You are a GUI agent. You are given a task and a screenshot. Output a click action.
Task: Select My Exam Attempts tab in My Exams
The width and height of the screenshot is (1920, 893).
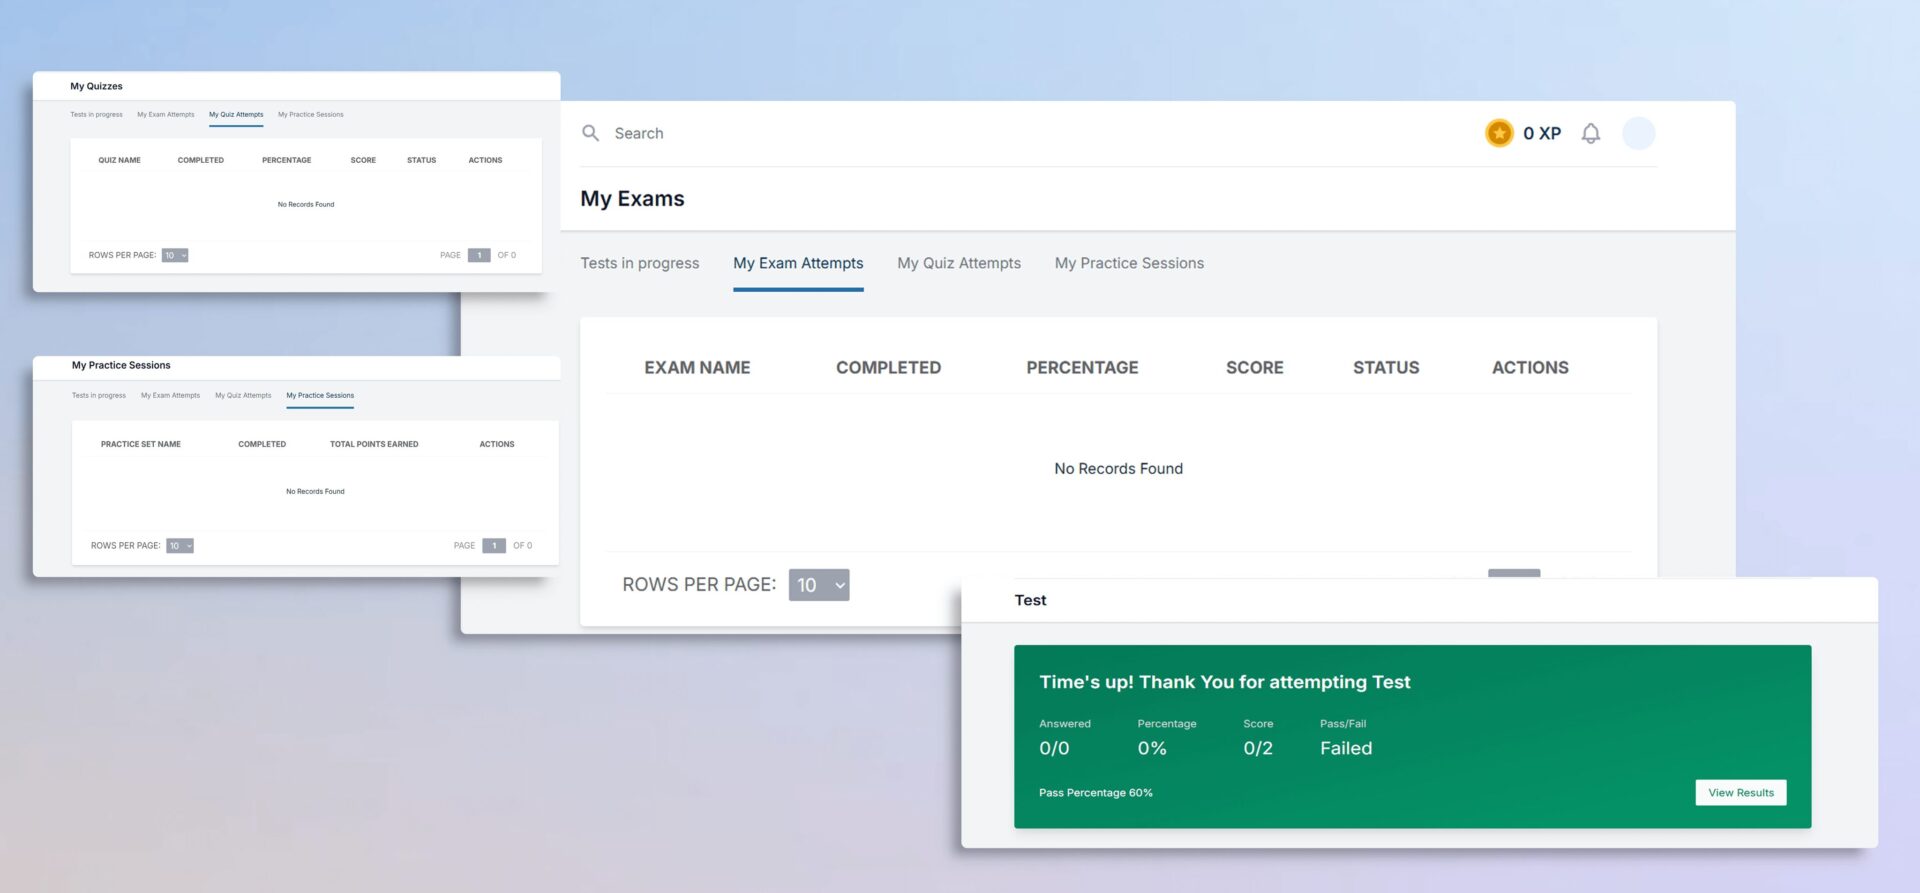point(798,263)
